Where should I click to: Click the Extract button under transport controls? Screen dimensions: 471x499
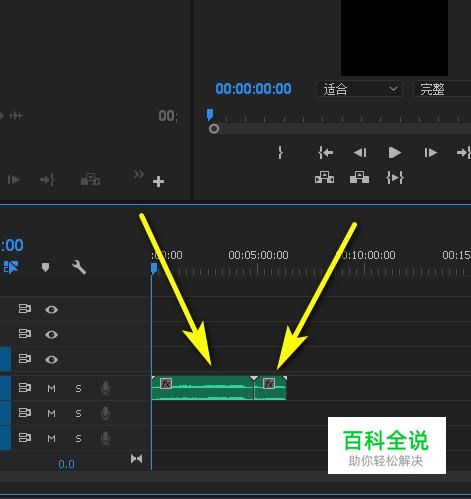click(x=359, y=177)
